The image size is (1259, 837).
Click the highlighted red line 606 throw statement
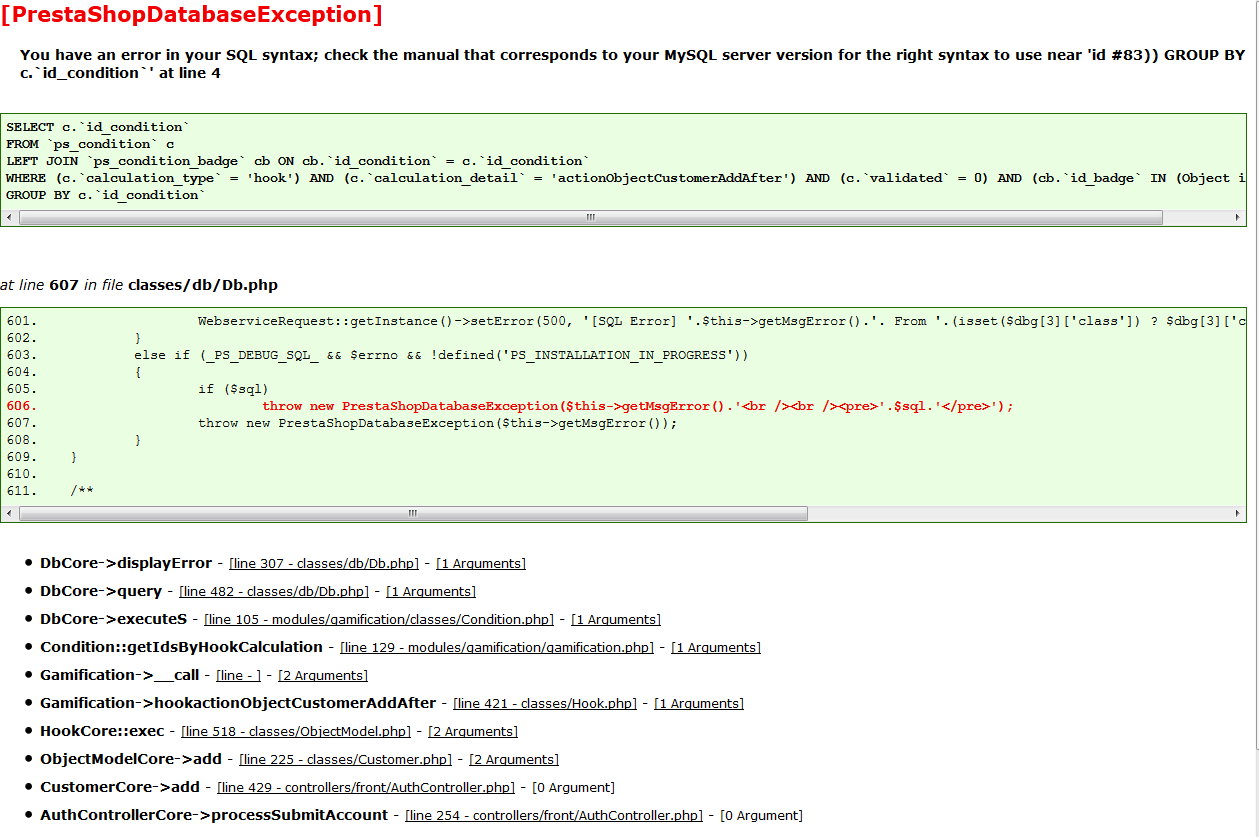(x=638, y=406)
